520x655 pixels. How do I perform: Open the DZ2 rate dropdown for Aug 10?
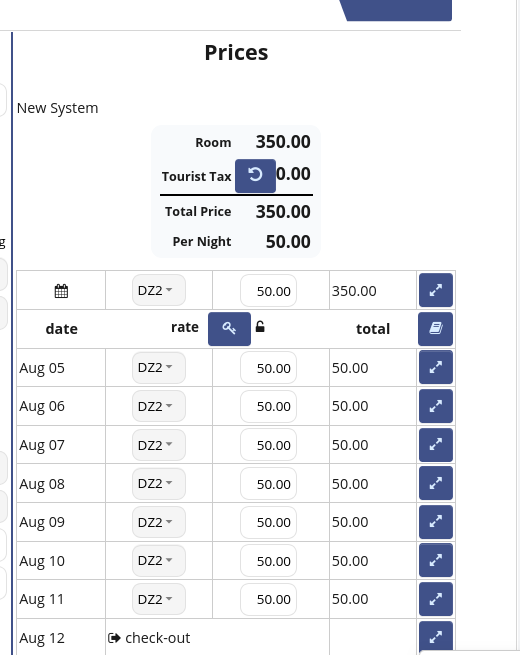coord(159,560)
